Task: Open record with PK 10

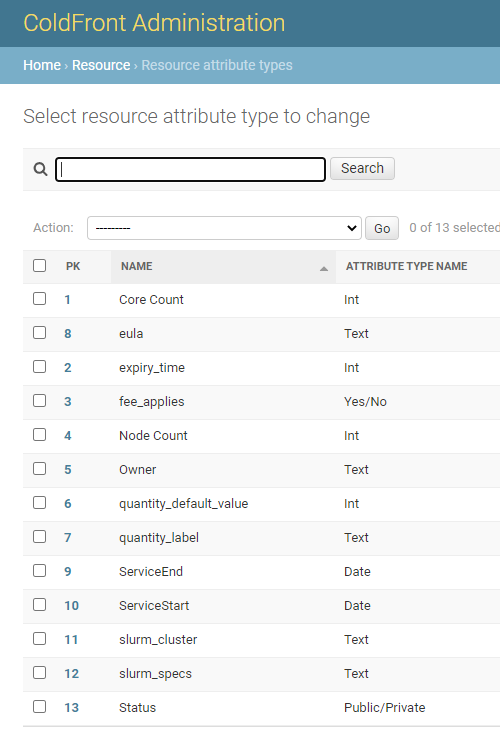Action: [x=71, y=606]
